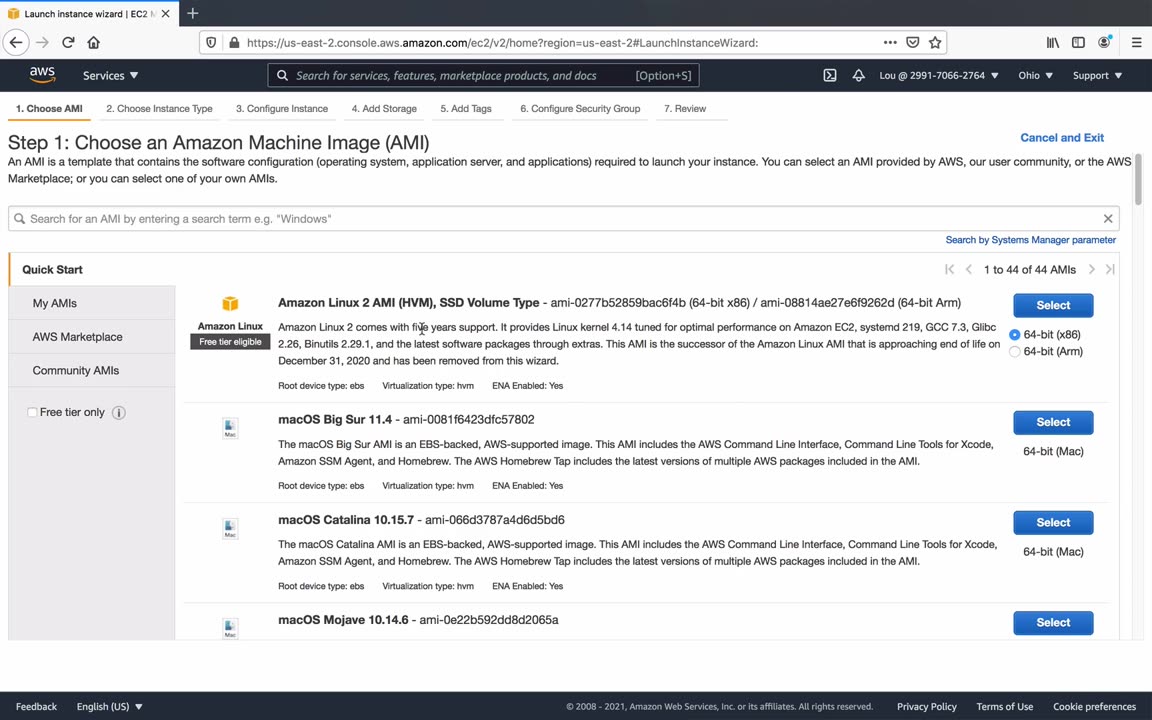The image size is (1152, 720).
Task: Switch to 1. Choose AMI step tab
Action: tap(49, 109)
